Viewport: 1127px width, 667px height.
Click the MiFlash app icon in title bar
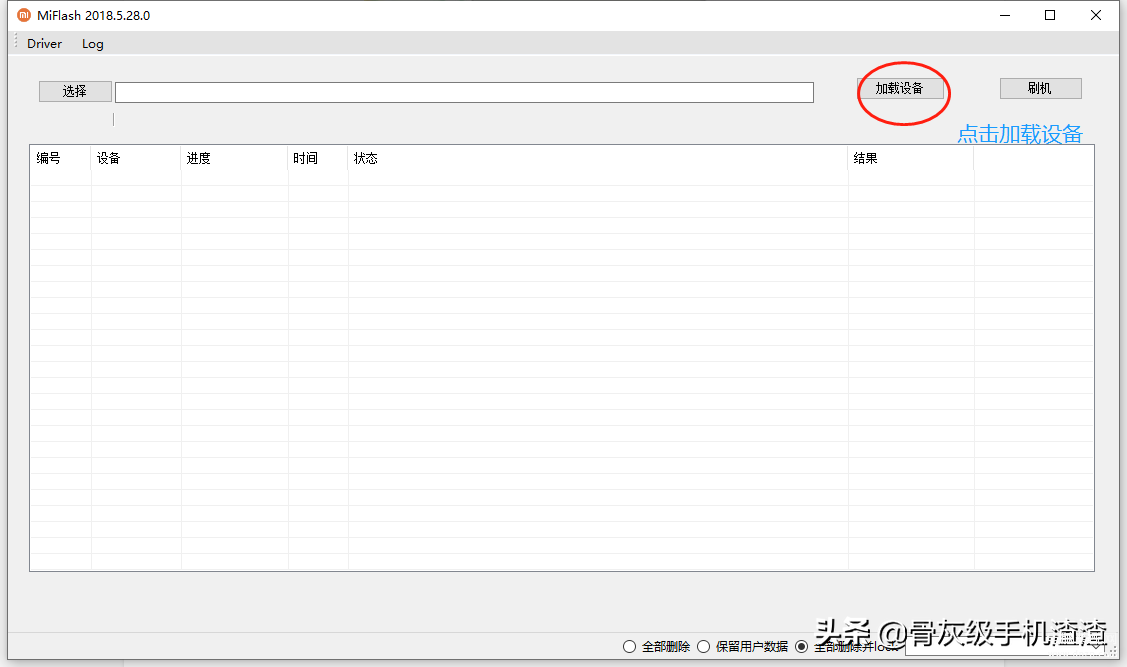point(24,15)
